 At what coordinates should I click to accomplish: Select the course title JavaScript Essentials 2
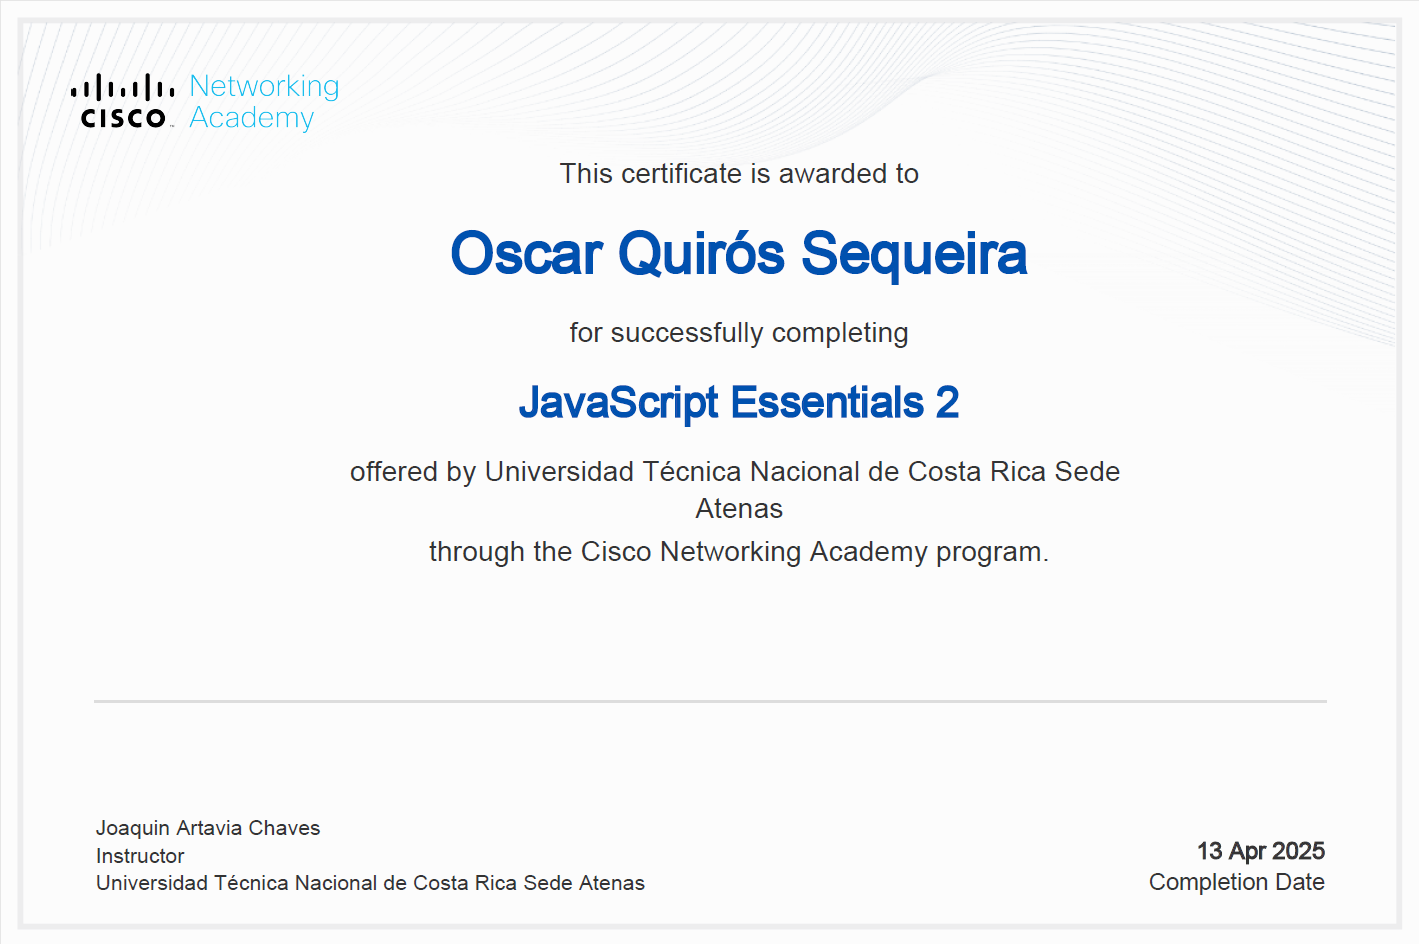point(738,402)
